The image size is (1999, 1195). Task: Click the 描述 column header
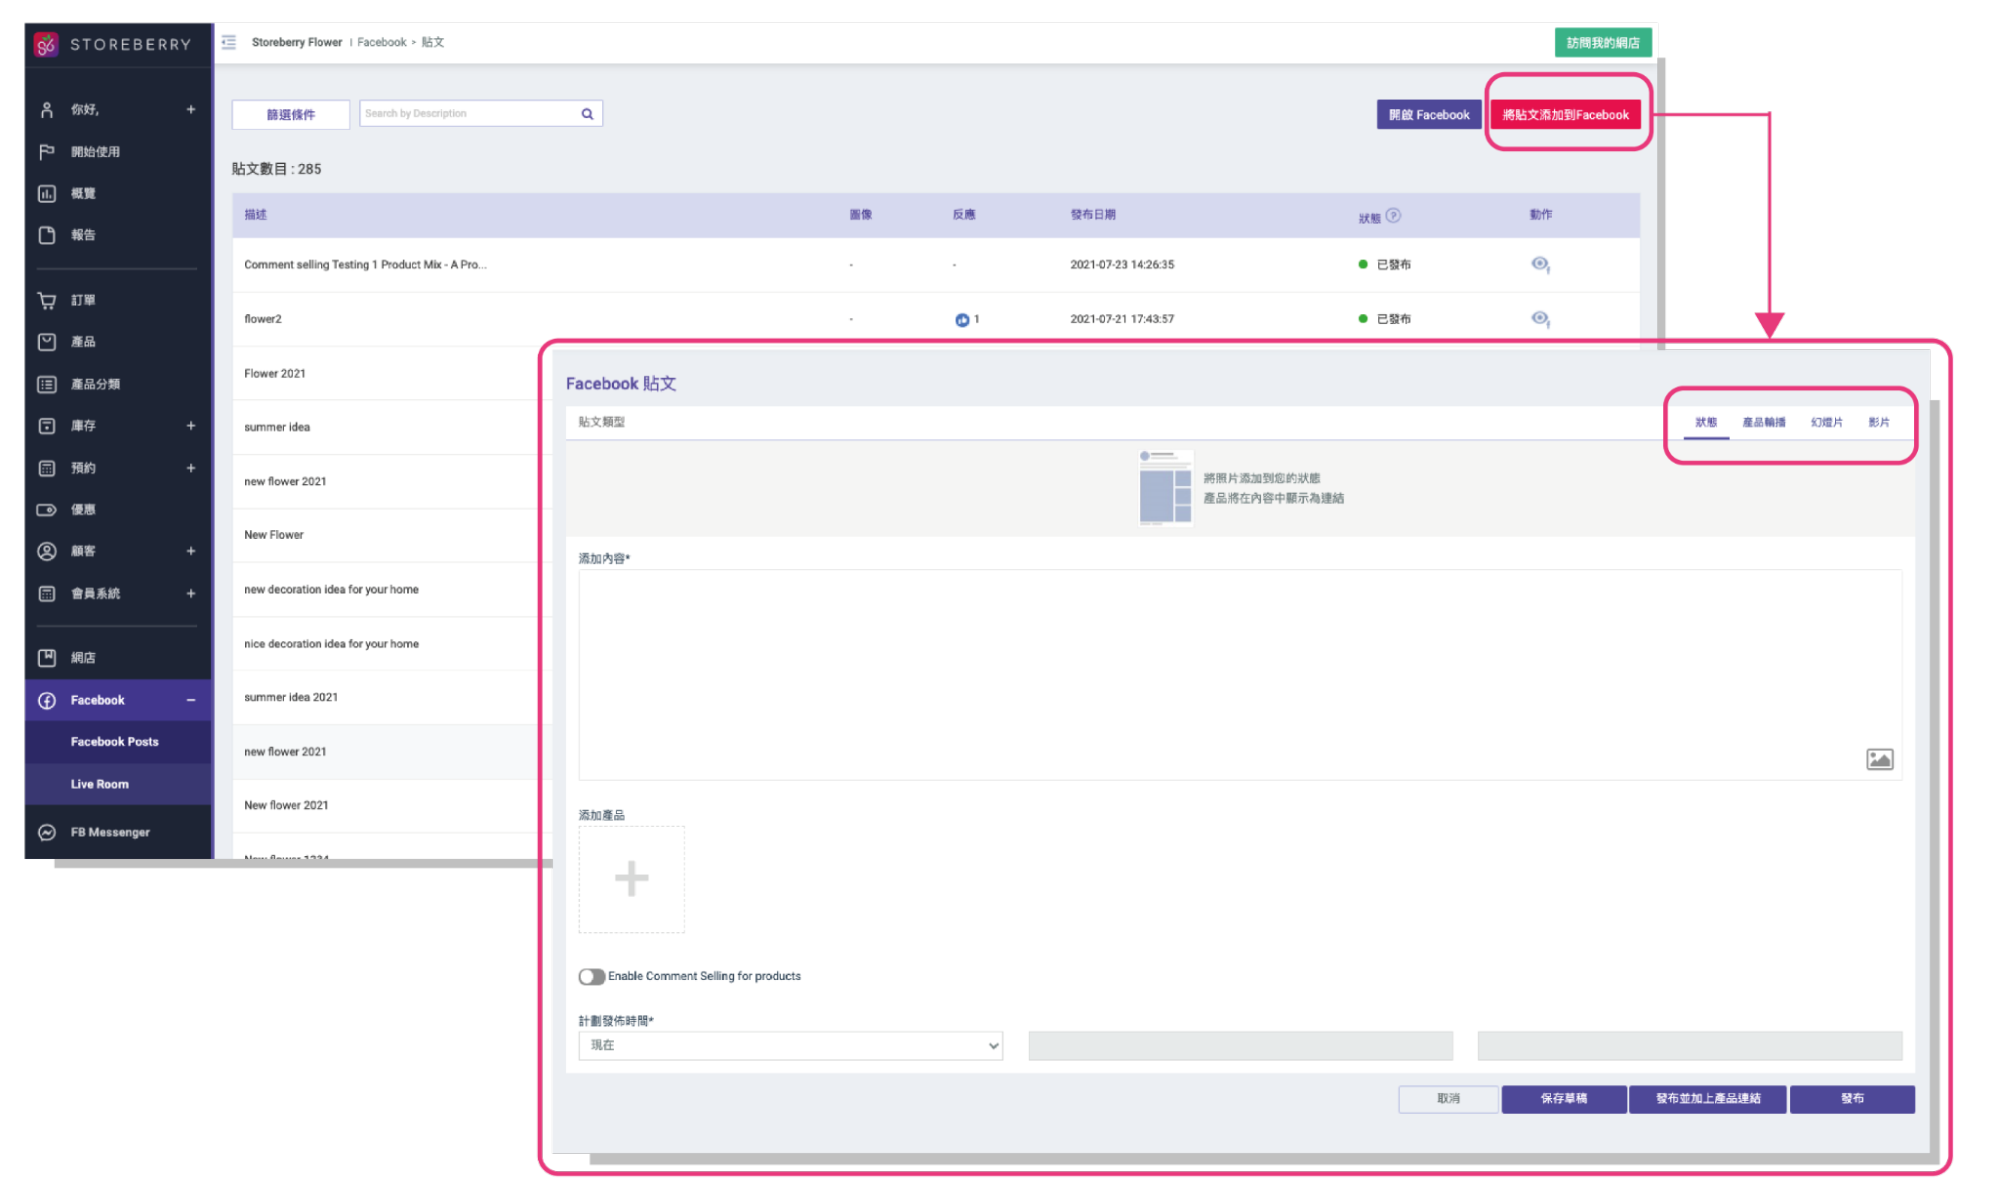(x=255, y=215)
